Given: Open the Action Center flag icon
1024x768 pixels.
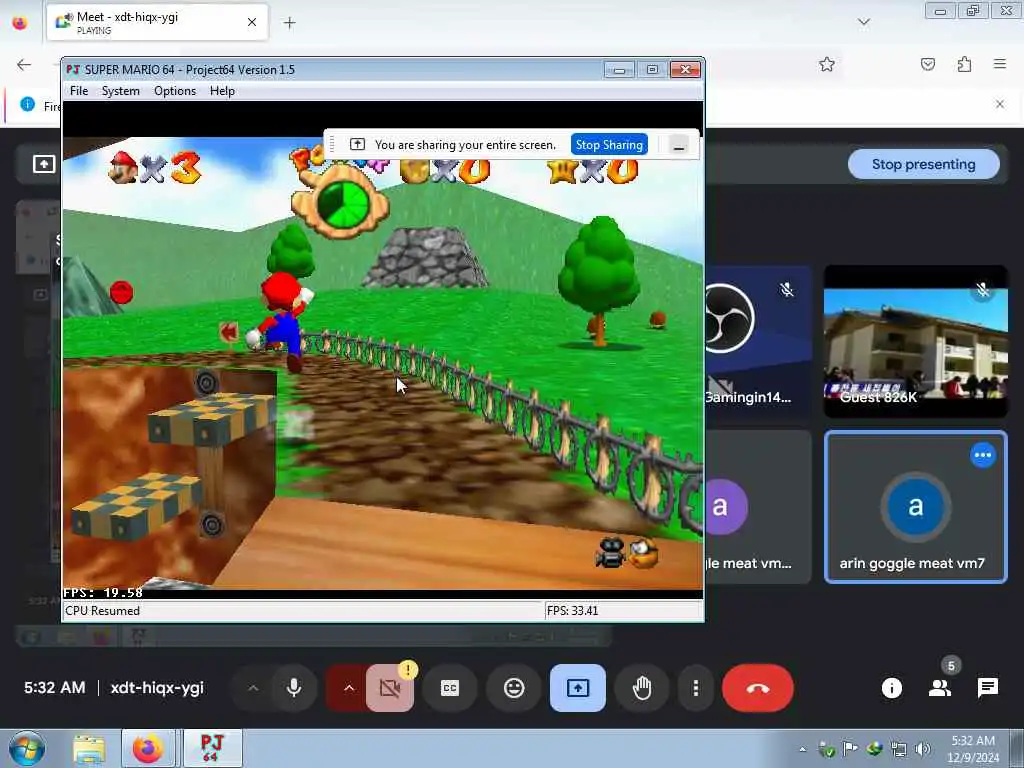Looking at the screenshot, I should click(x=850, y=749).
